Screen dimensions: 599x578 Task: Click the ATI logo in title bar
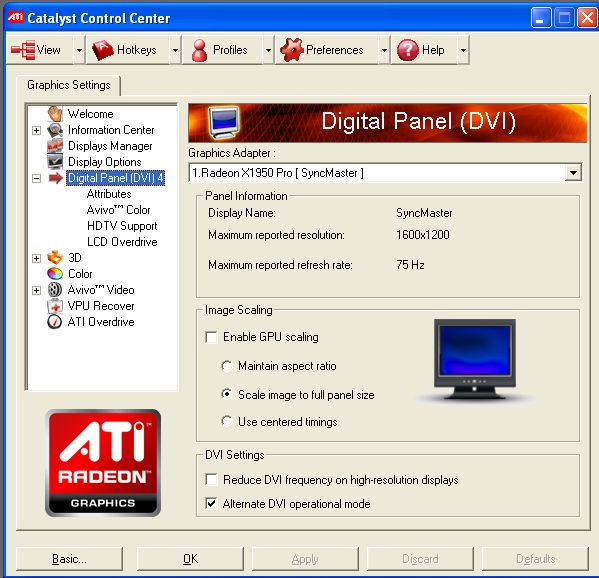(16, 17)
